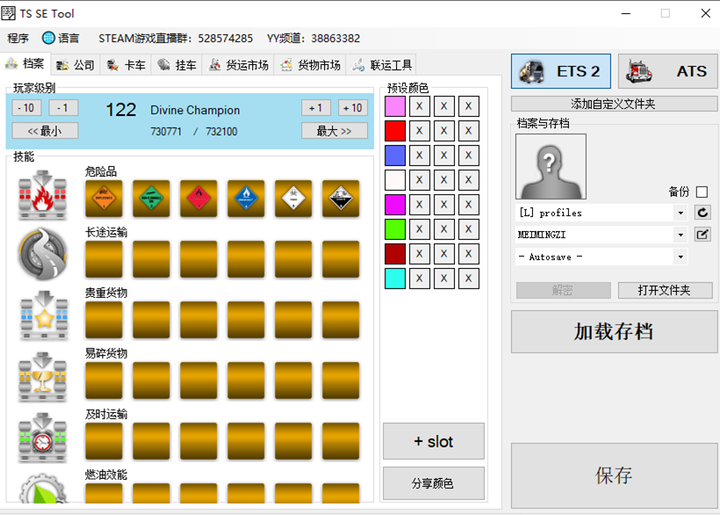Select the ATS game button
The height and width of the screenshot is (515, 720).
(x=668, y=71)
